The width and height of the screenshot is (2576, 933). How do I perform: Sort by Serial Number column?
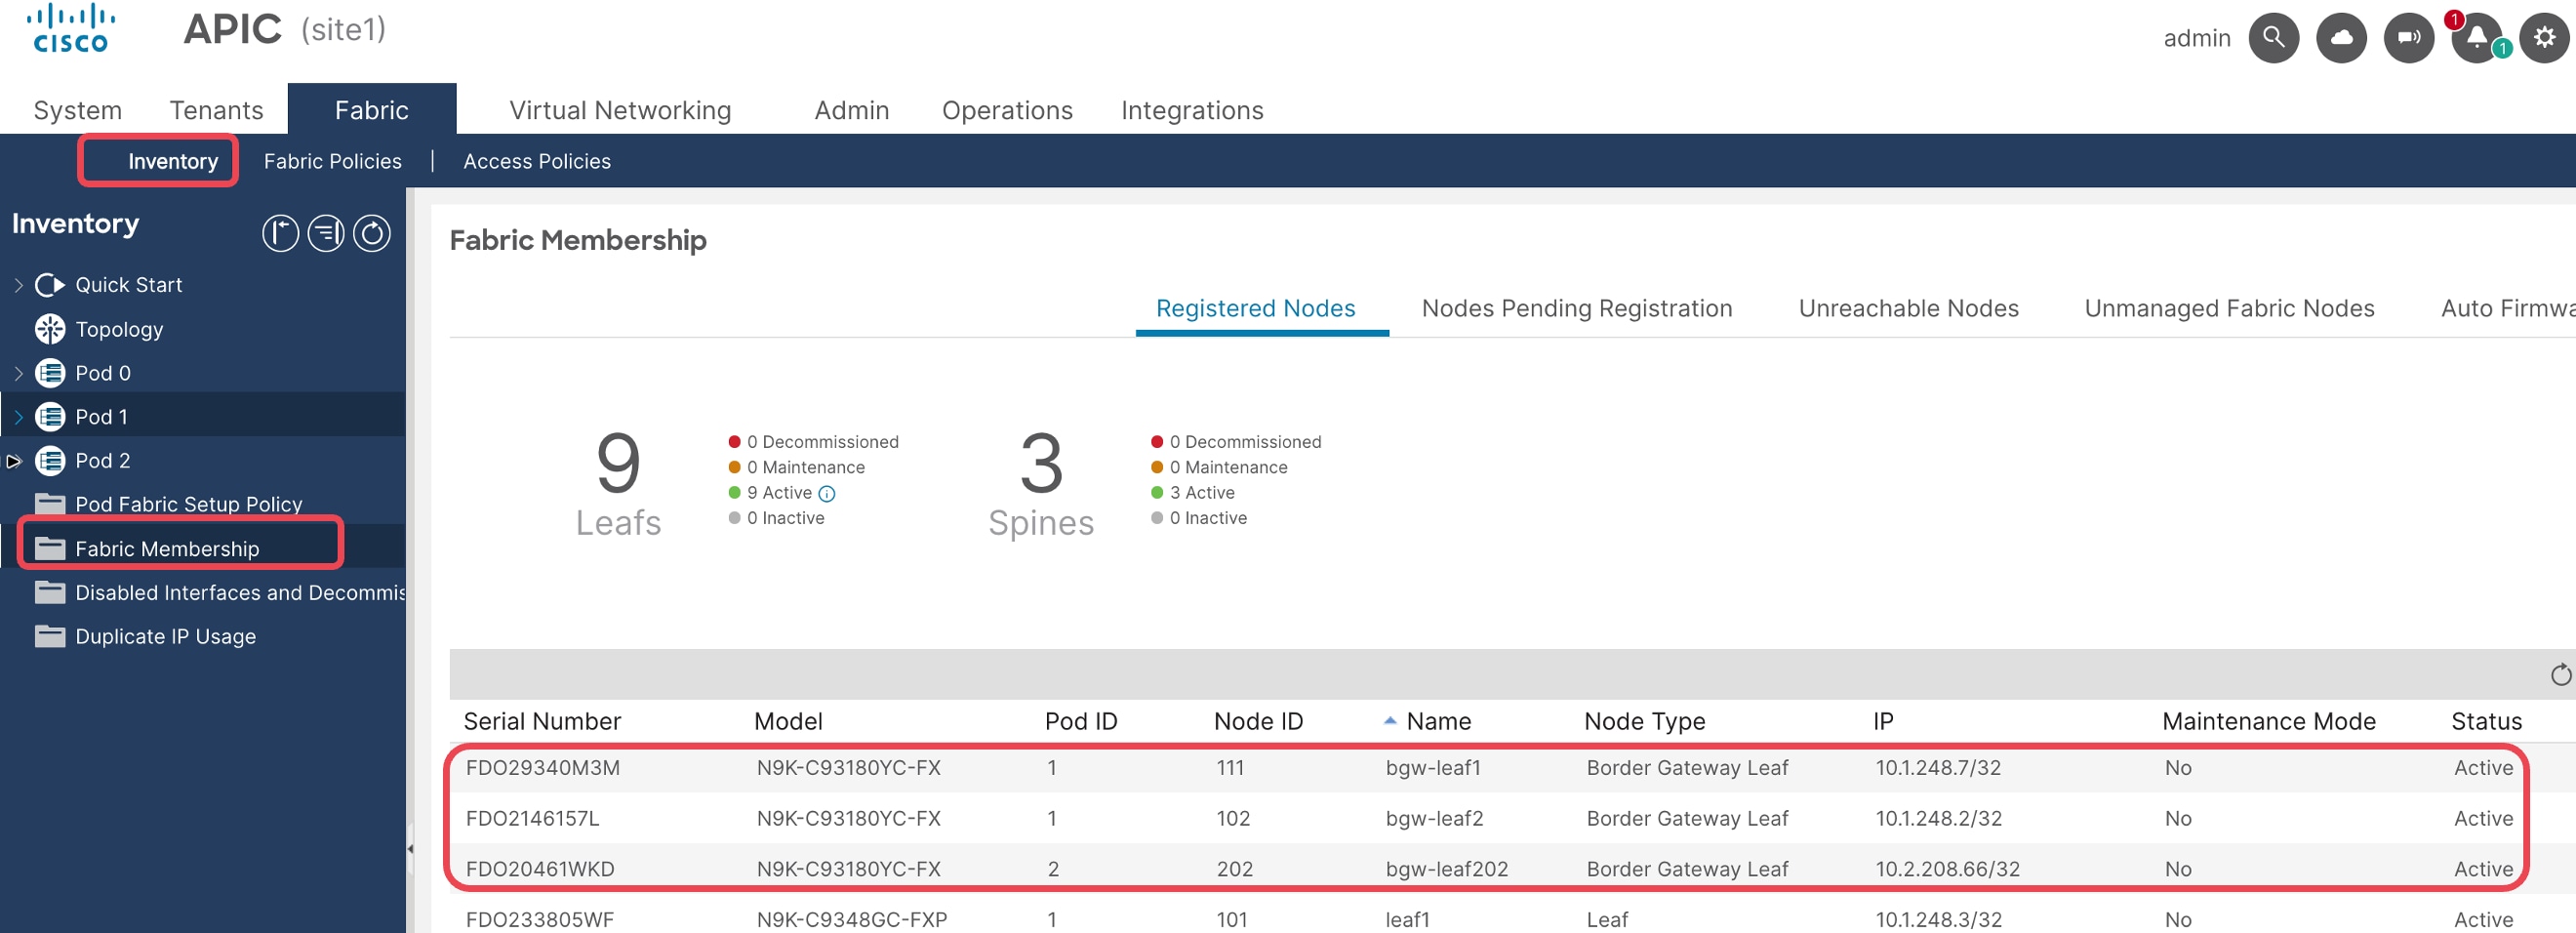click(542, 721)
